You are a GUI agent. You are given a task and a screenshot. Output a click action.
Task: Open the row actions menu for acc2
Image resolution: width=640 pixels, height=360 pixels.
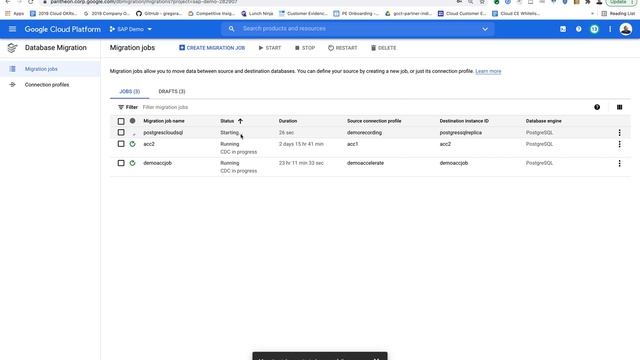click(619, 144)
